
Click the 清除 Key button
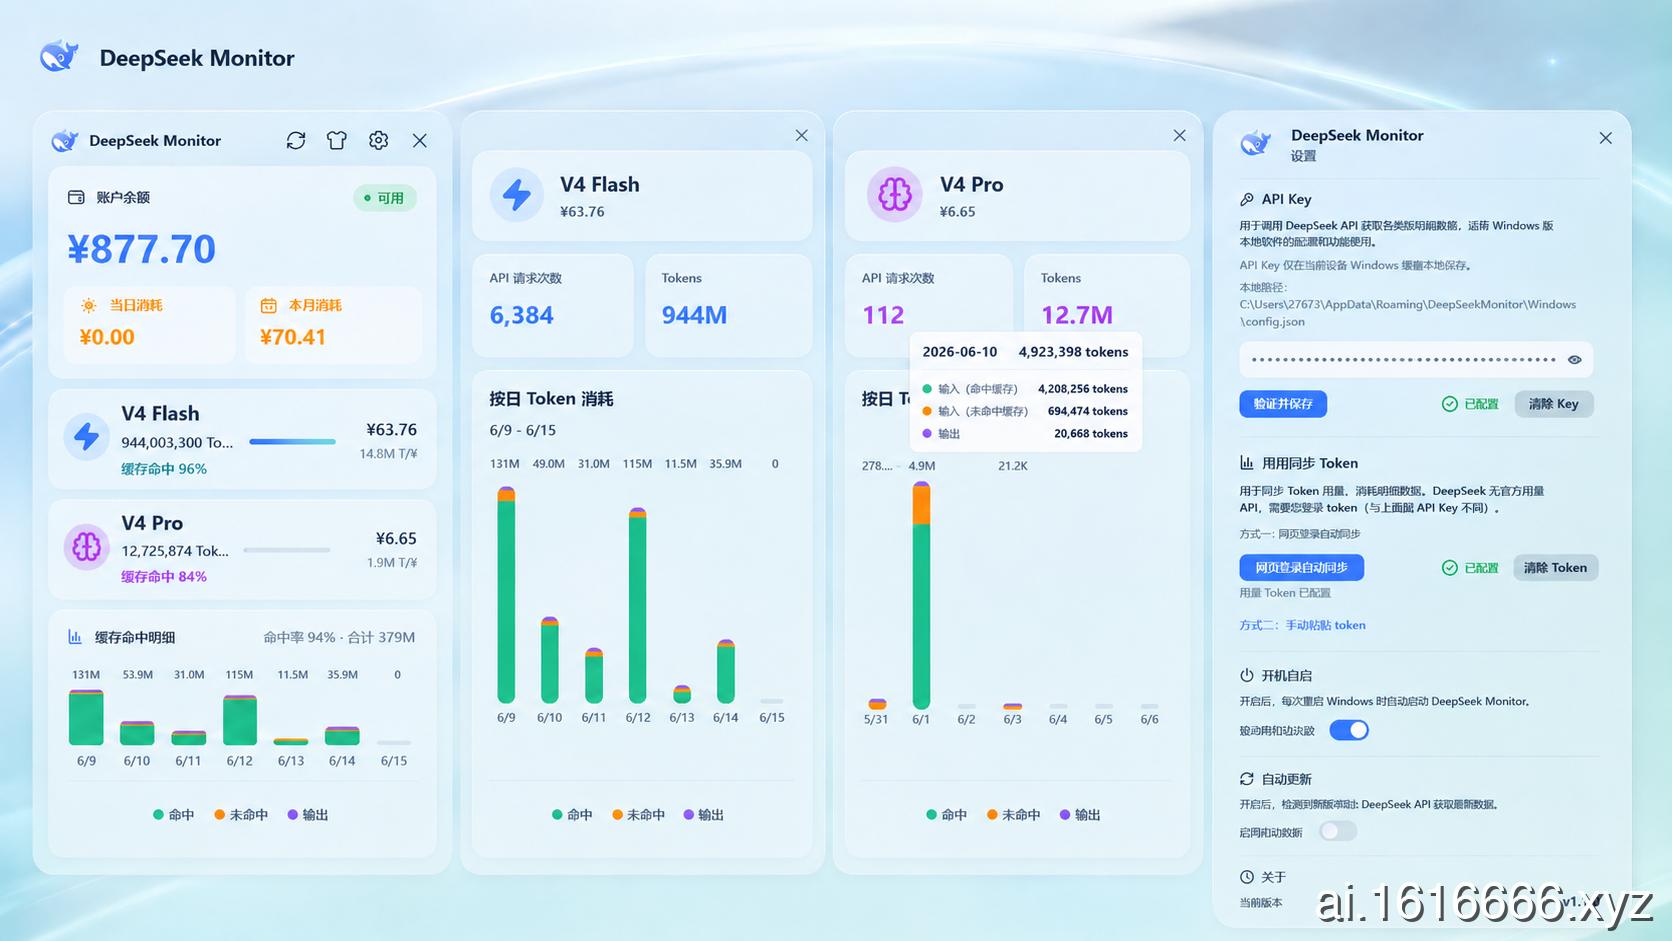(1554, 404)
